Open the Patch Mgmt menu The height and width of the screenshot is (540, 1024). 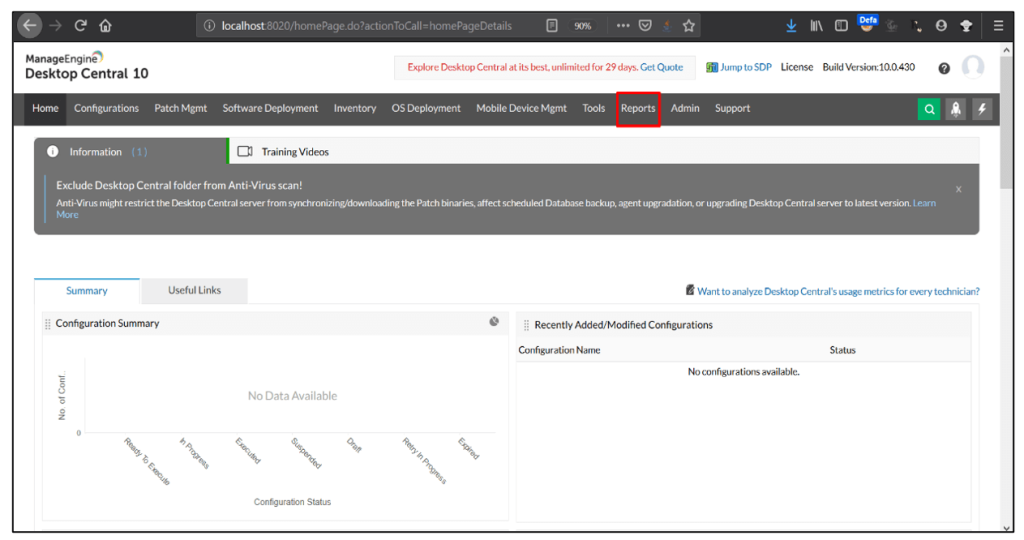point(180,108)
